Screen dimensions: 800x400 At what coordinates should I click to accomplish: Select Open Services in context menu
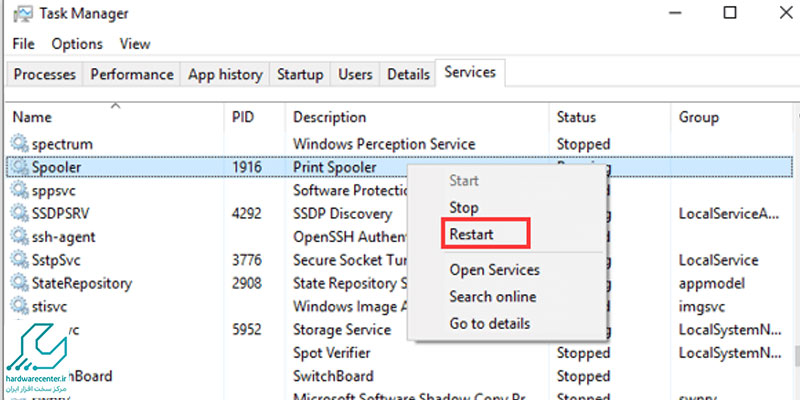(x=494, y=269)
